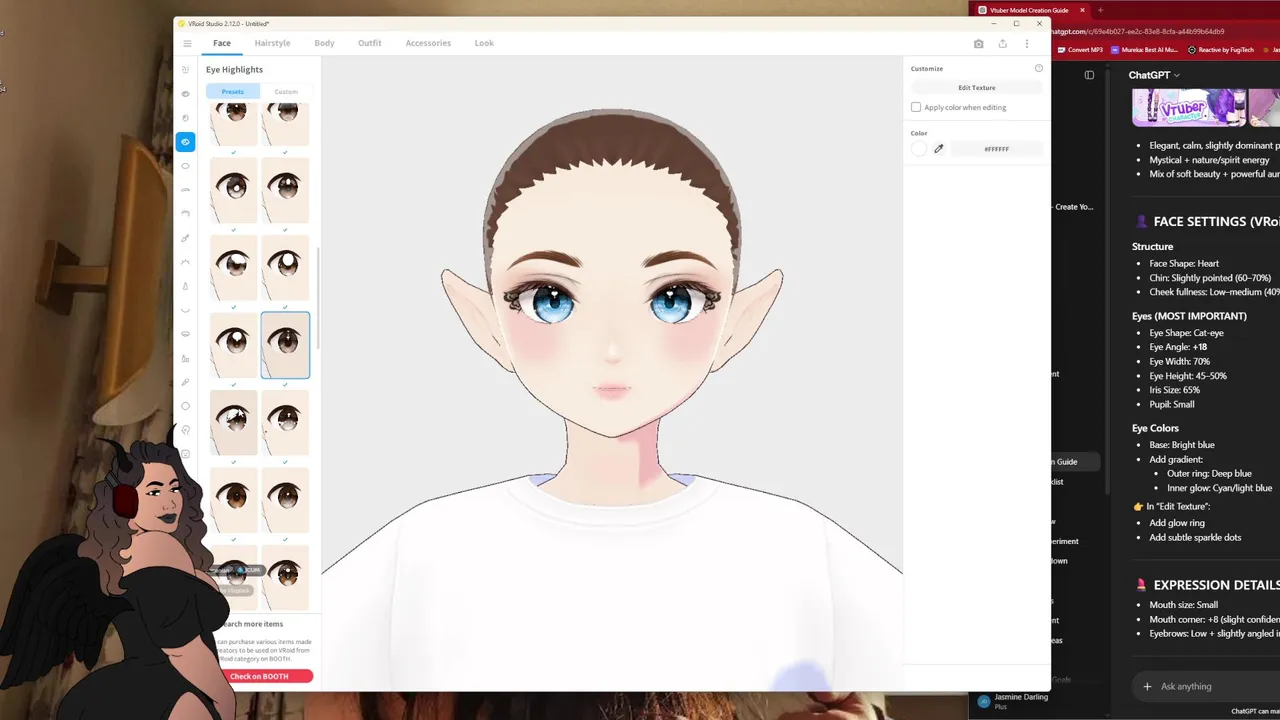Switch to the Look tab
This screenshot has width=1280, height=720.
(484, 43)
